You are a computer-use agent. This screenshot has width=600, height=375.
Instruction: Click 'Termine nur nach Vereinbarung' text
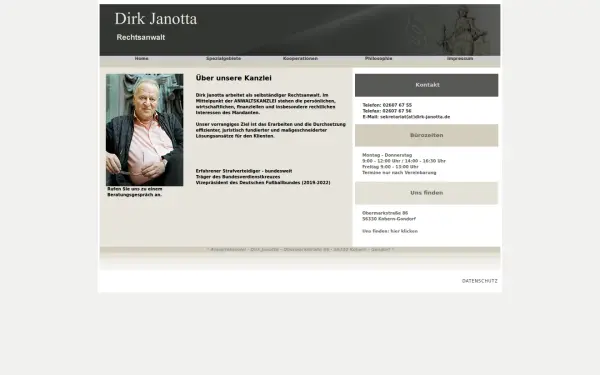[399, 173]
